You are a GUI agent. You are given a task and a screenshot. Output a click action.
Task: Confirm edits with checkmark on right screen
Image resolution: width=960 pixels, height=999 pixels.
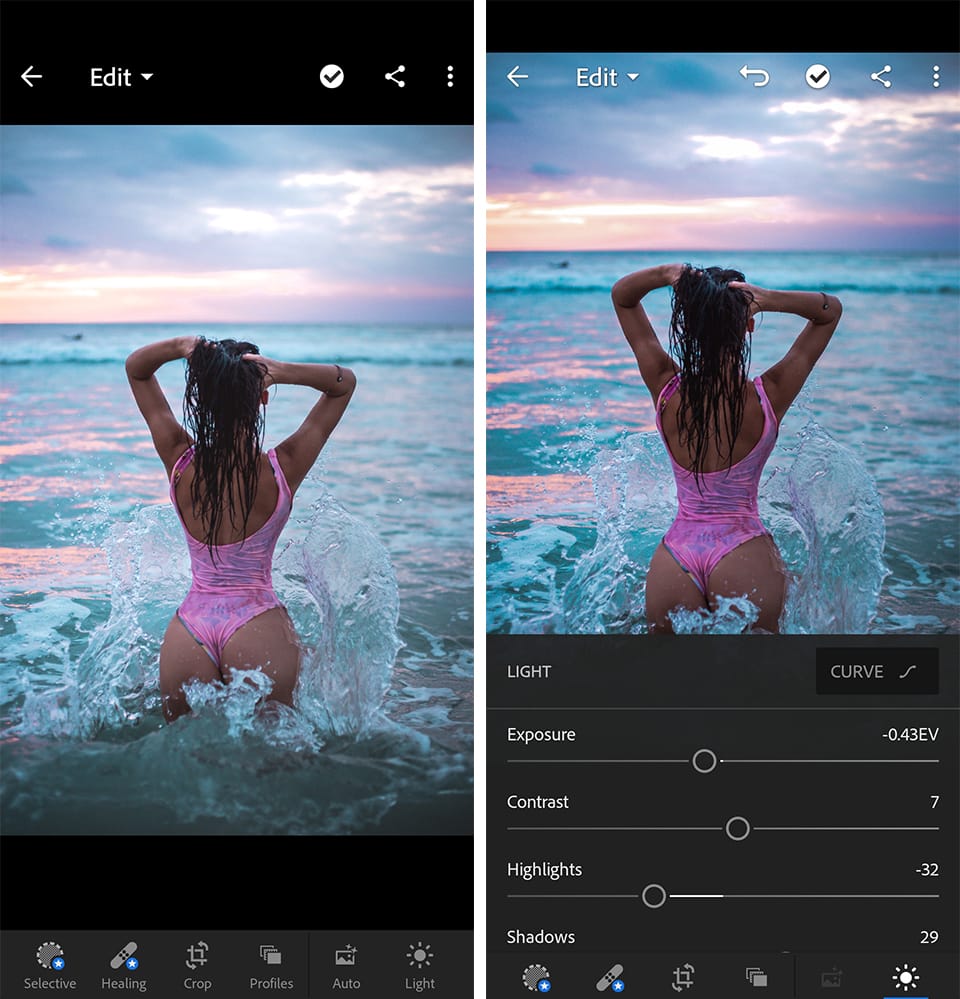(x=818, y=77)
